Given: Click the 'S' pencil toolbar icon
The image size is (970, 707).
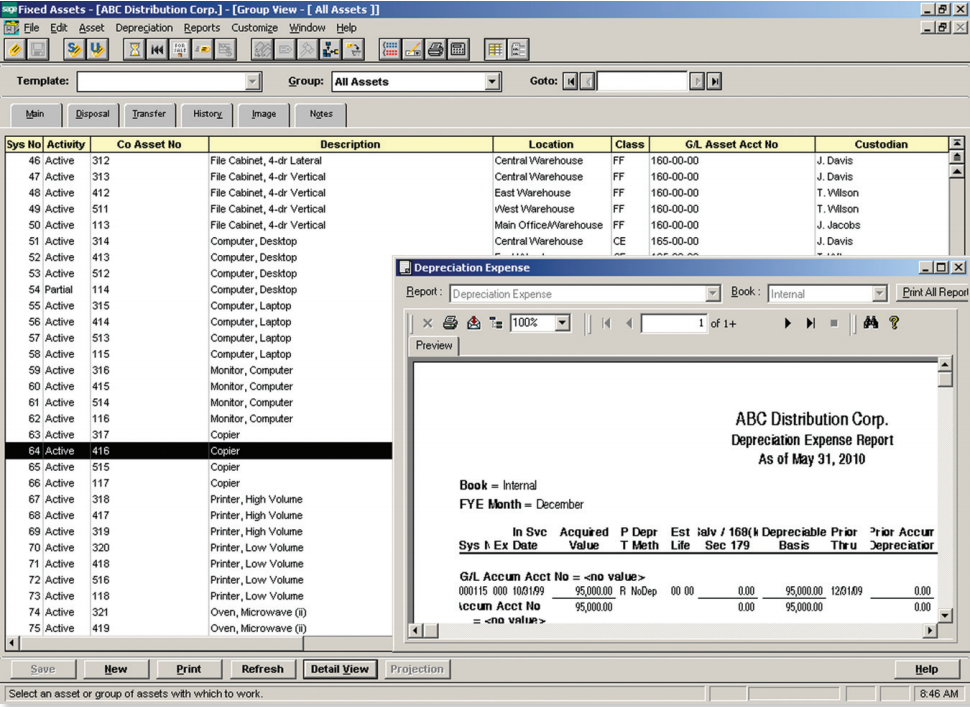Looking at the screenshot, I should [74, 49].
